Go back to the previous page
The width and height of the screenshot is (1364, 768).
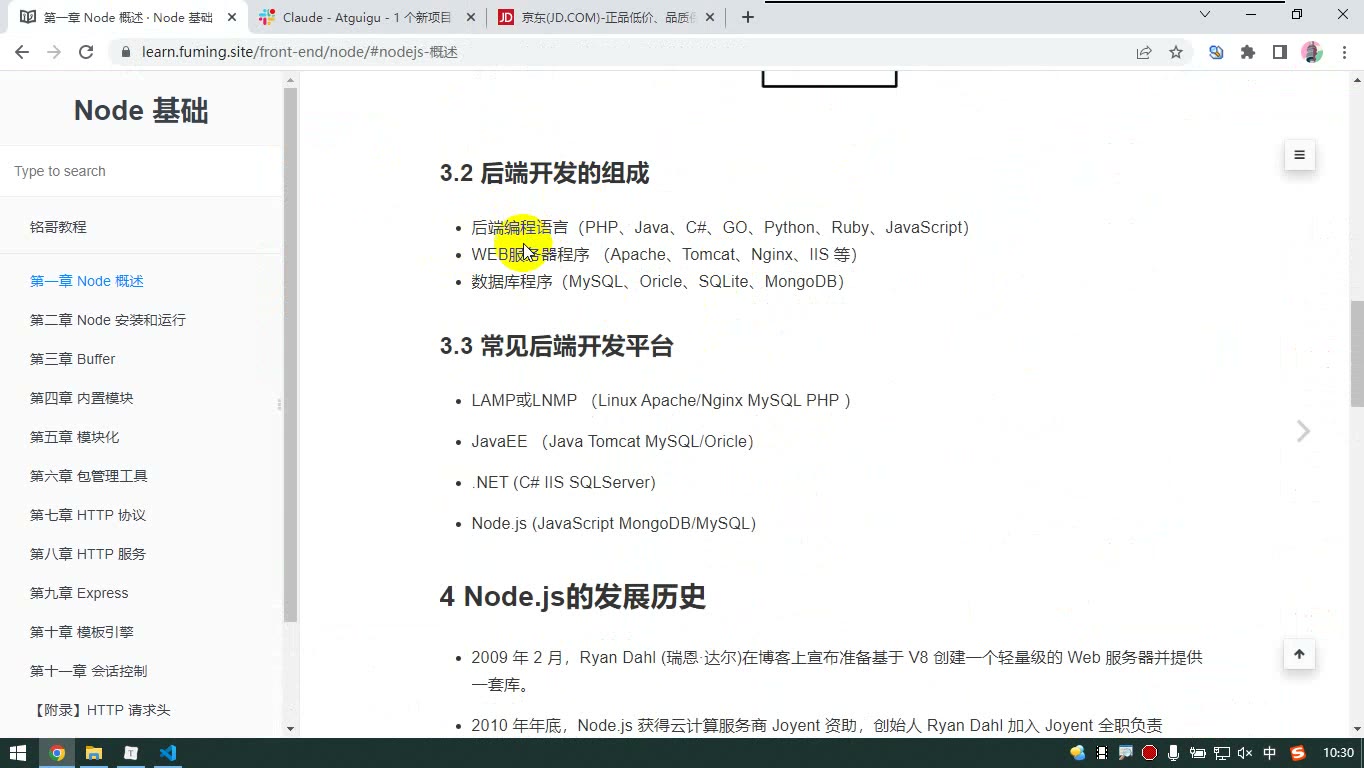pos(22,52)
